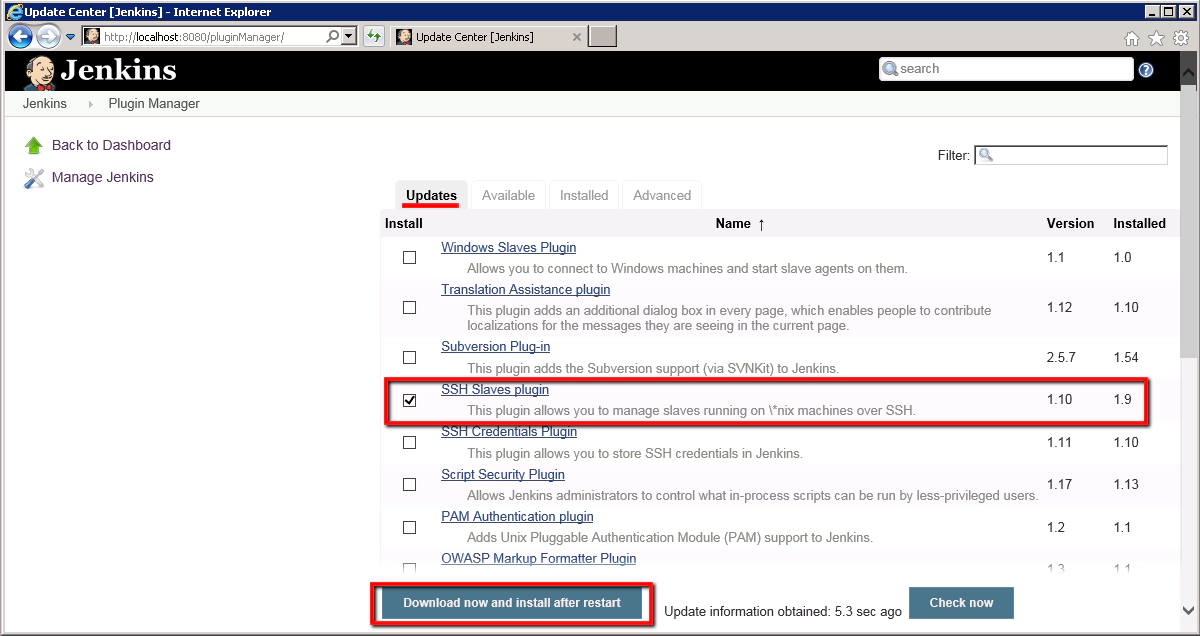Click the browser refresh icon
The width and height of the screenshot is (1200, 636).
373,37
